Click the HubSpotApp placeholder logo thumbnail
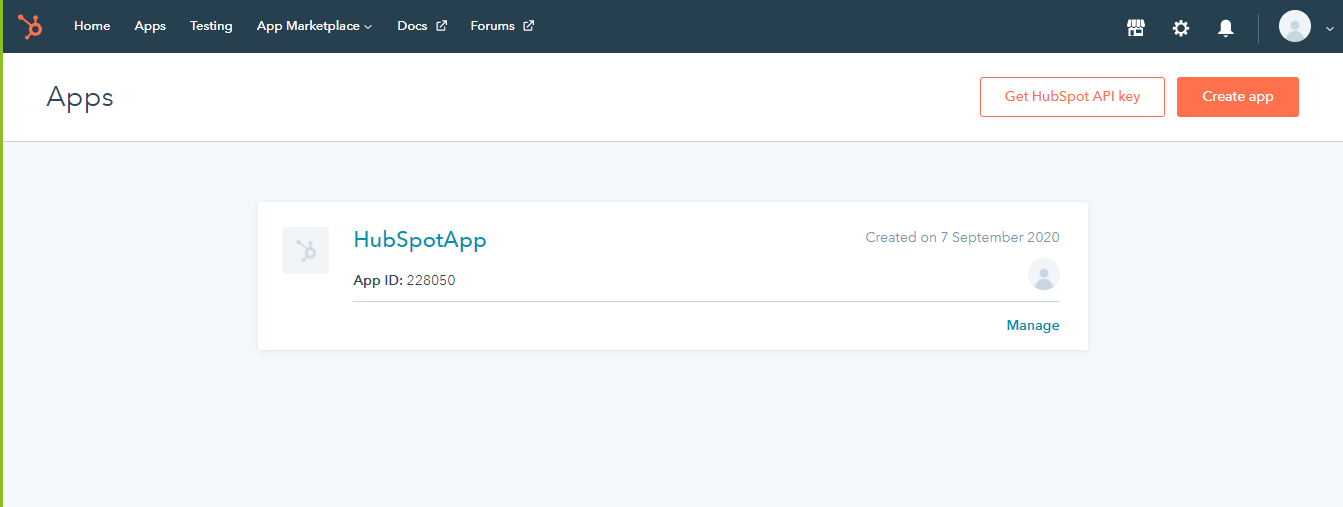Viewport: 1343px width, 507px height. pos(305,250)
